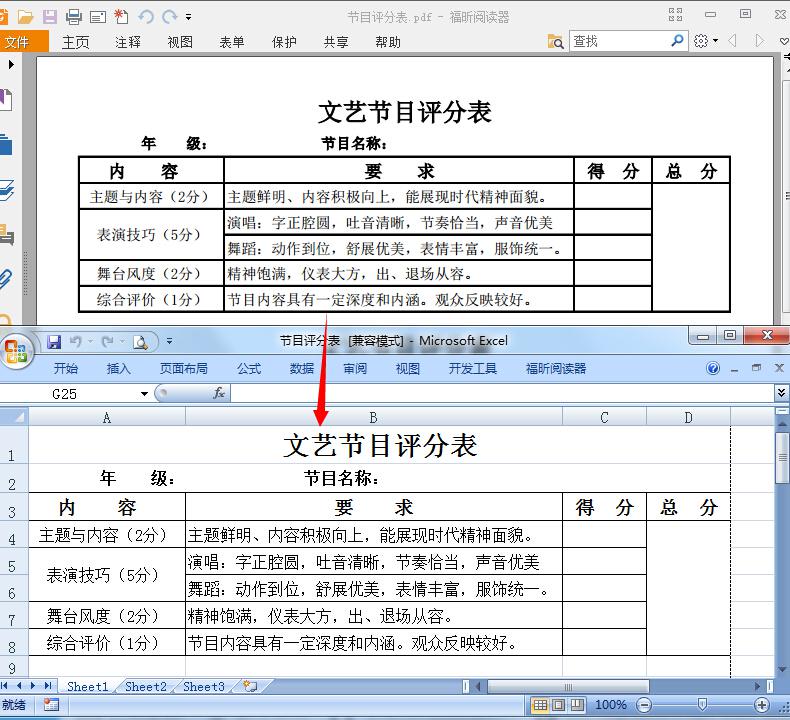Expand the Excel formula bar

coord(781,394)
